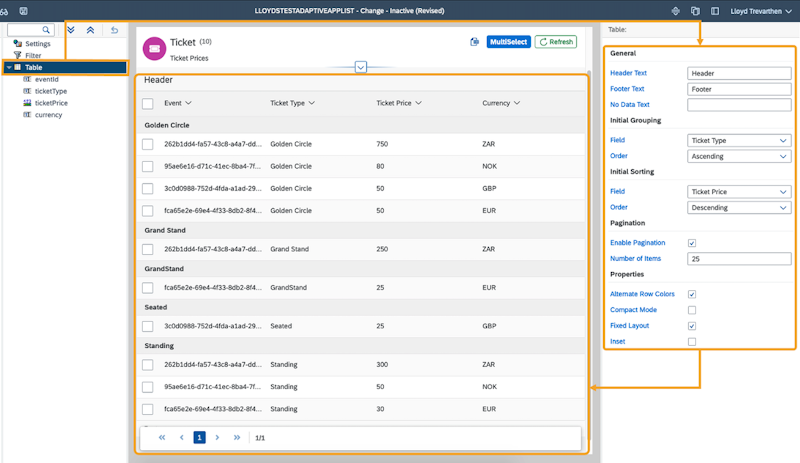
Task: Open the Lloyd Trevarthen user menu
Action: click(761, 11)
